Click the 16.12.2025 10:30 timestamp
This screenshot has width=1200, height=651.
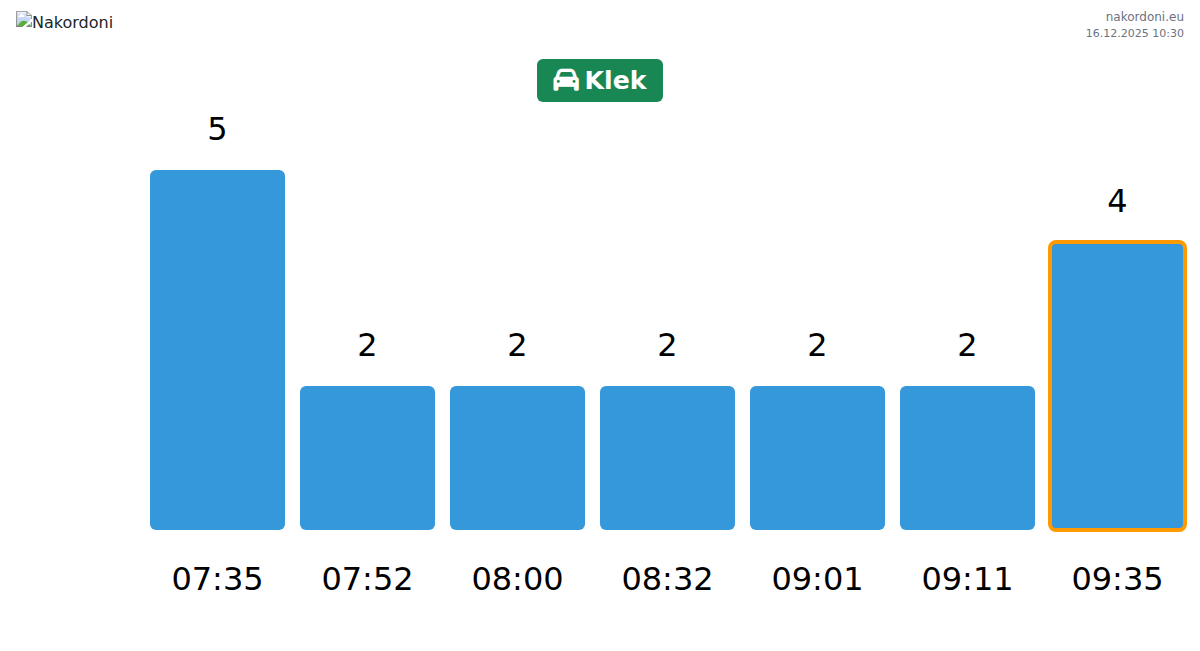1134,33
